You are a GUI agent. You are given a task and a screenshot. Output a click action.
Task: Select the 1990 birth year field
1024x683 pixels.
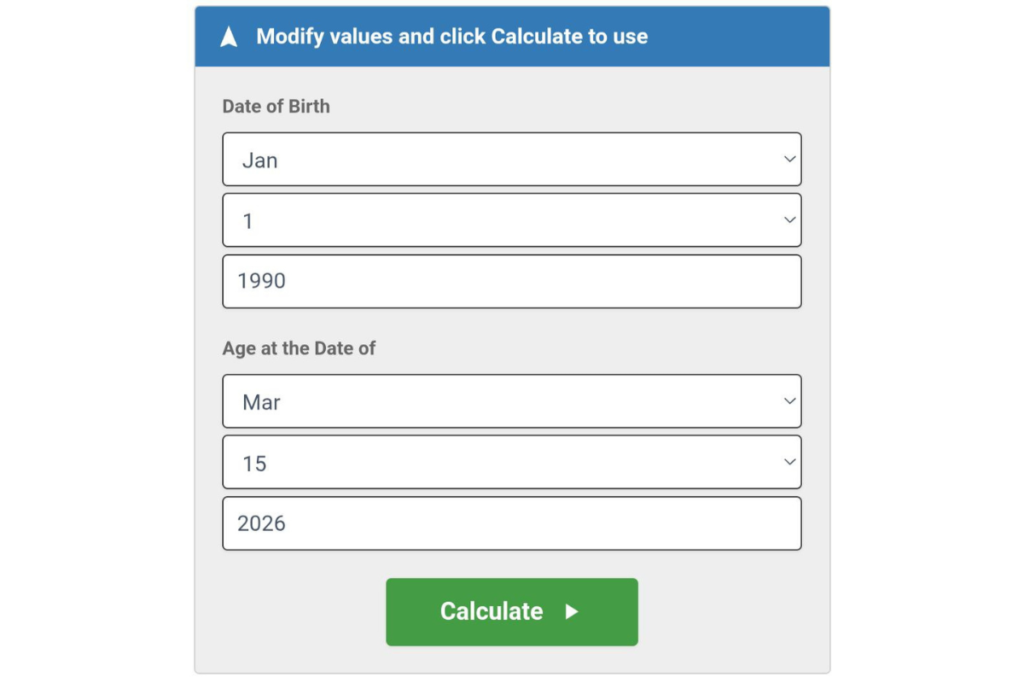(512, 281)
